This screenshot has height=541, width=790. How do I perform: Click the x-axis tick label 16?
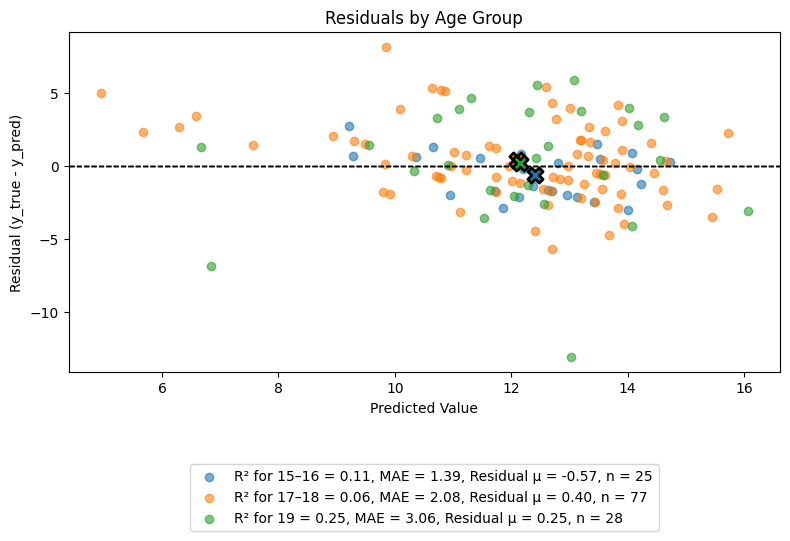pos(744,388)
